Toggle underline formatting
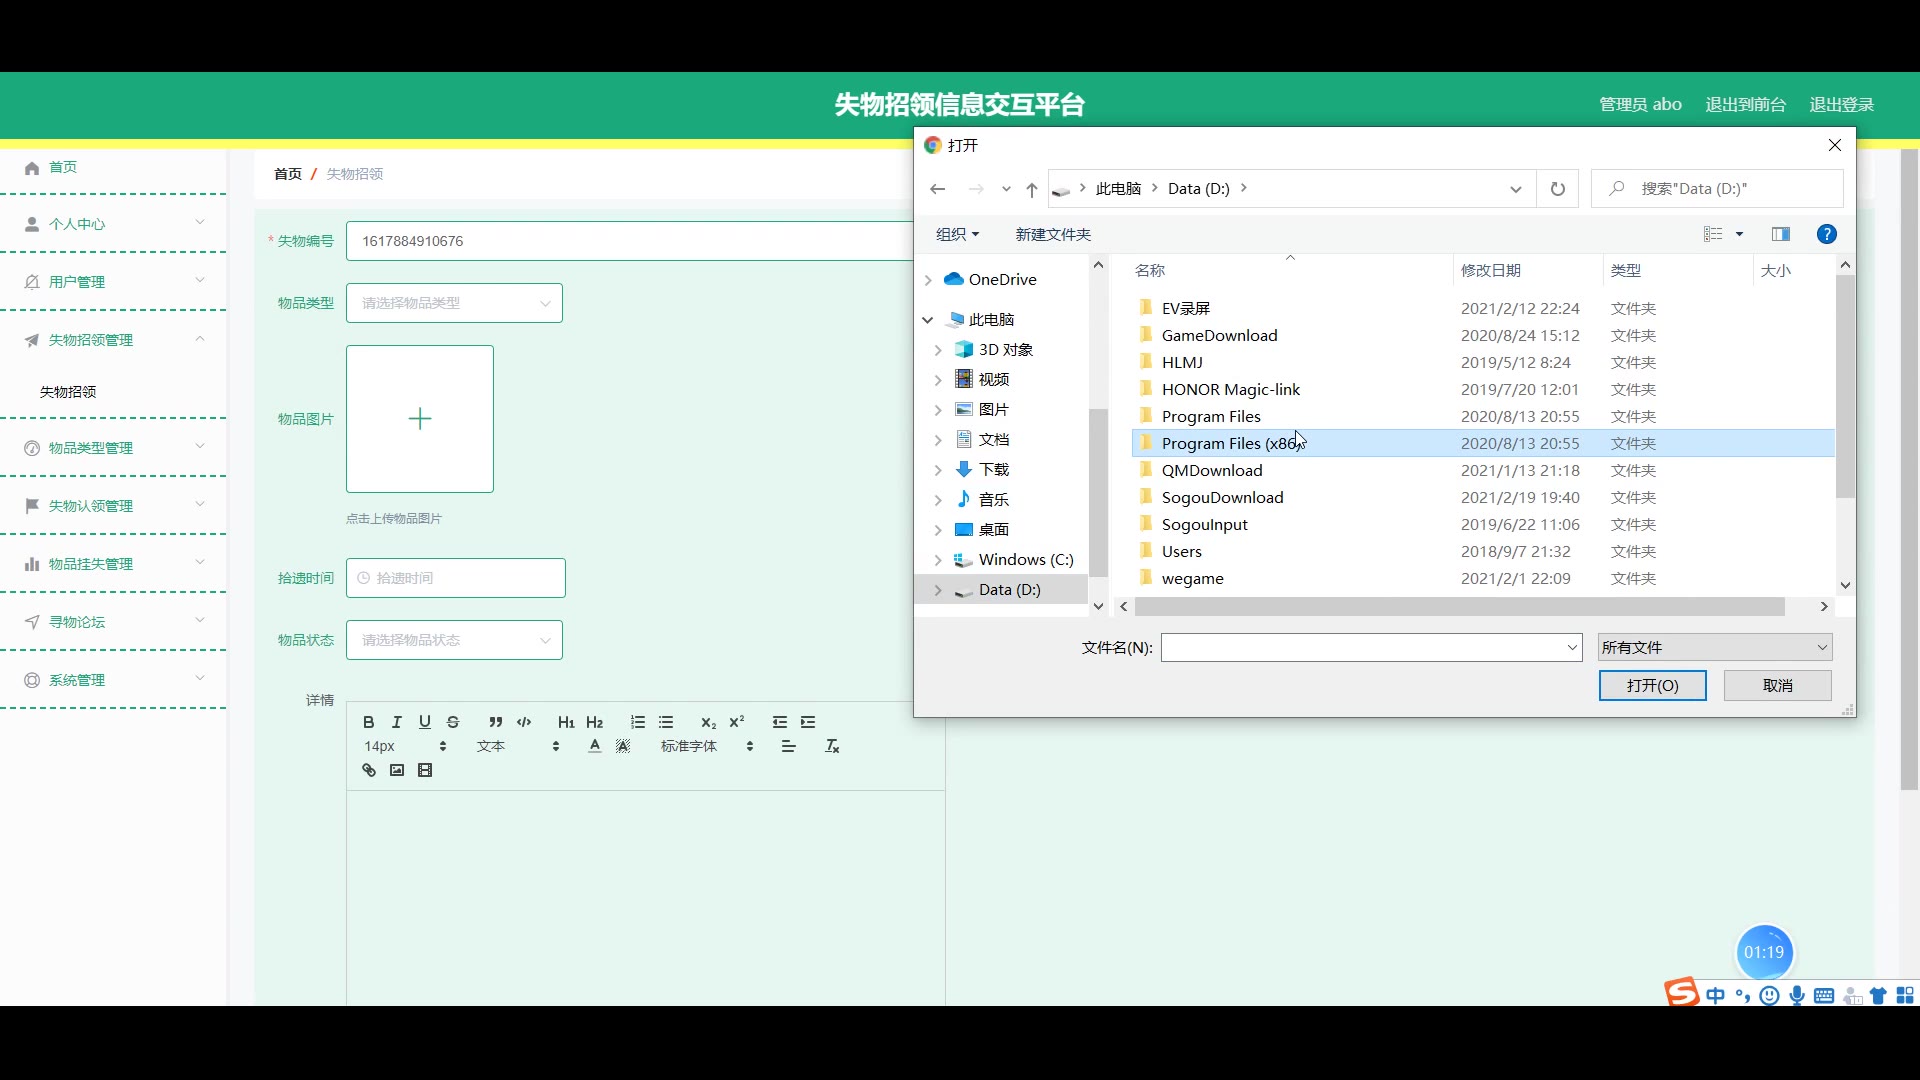Viewport: 1920px width, 1080px height. (x=424, y=722)
